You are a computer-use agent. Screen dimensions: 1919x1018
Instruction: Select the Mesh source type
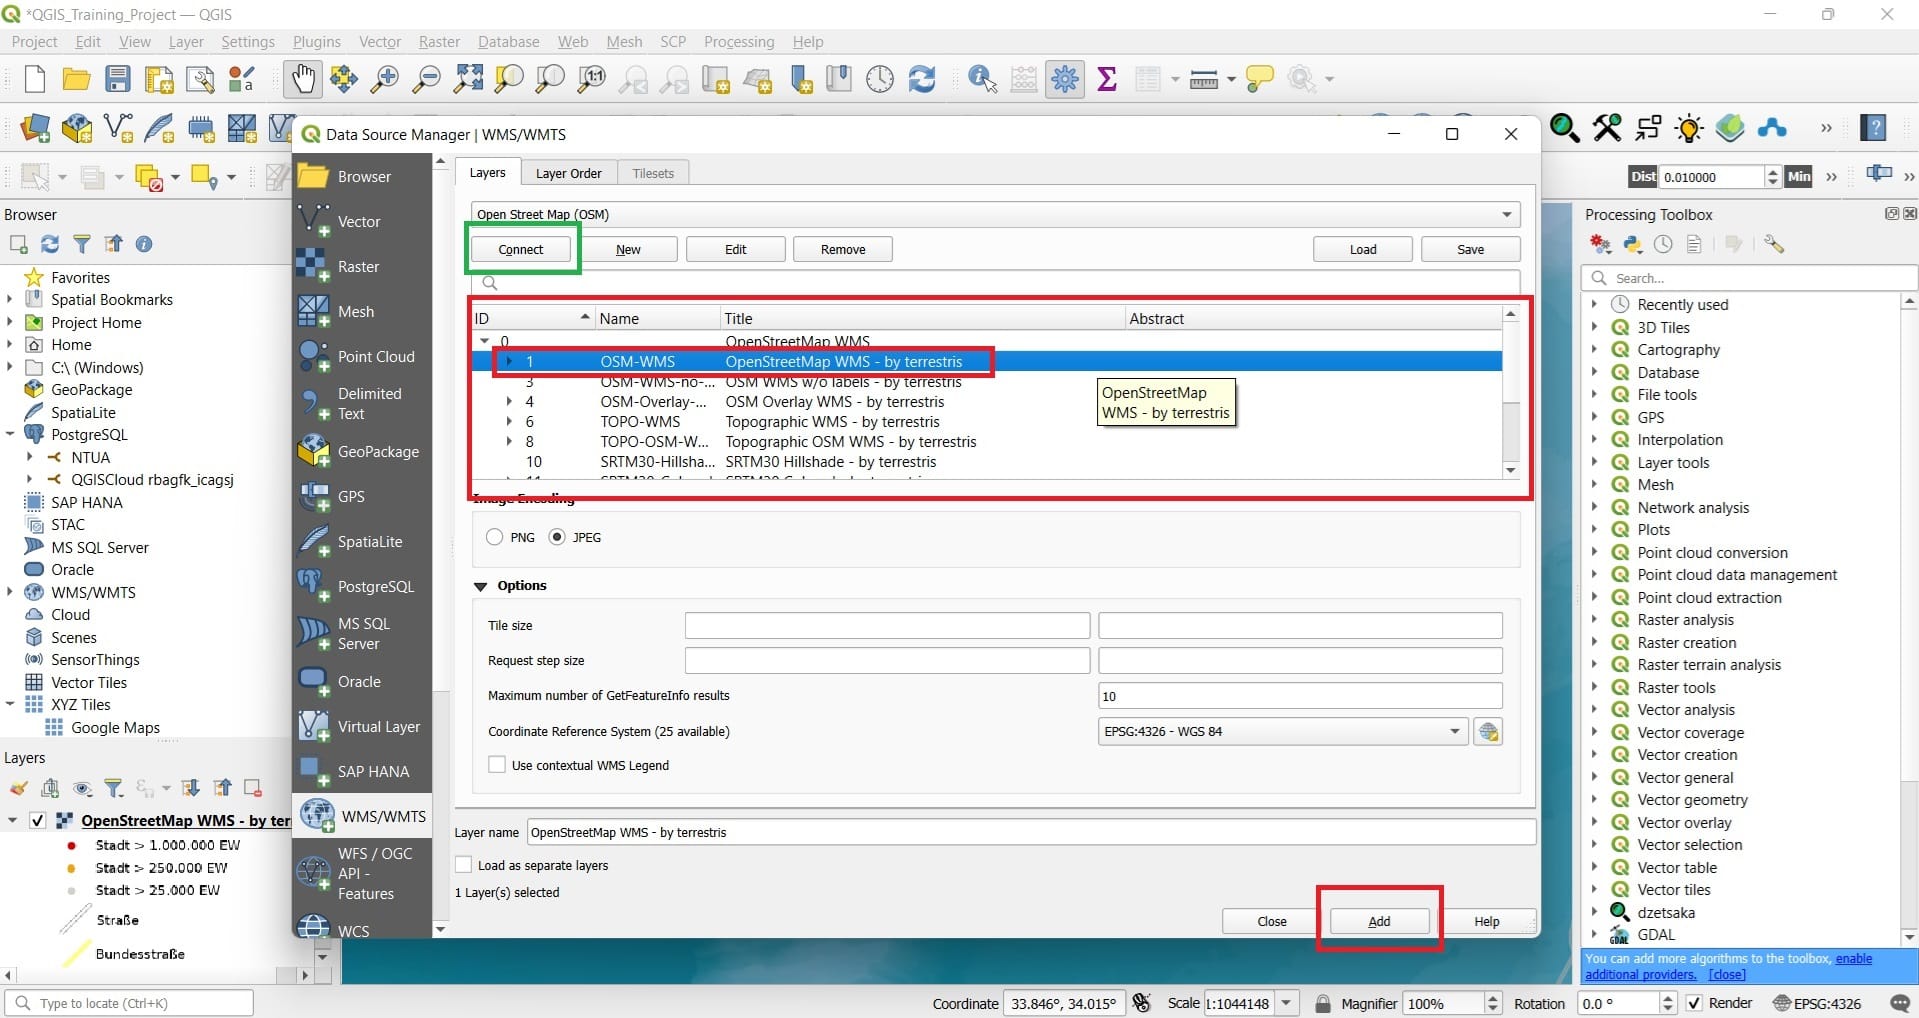pyautogui.click(x=363, y=311)
